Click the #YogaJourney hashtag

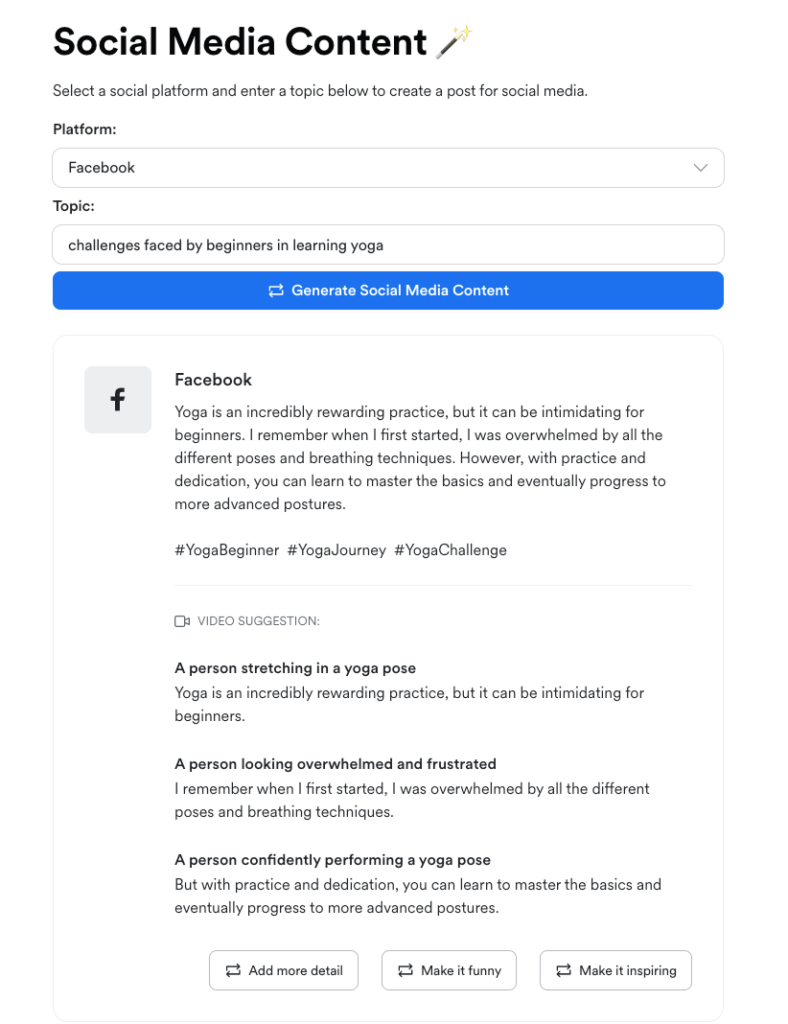336,550
